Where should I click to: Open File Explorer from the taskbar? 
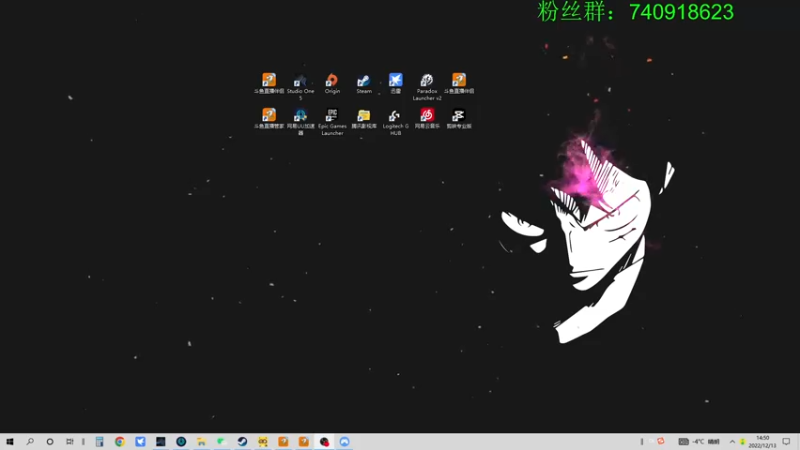(x=202, y=441)
